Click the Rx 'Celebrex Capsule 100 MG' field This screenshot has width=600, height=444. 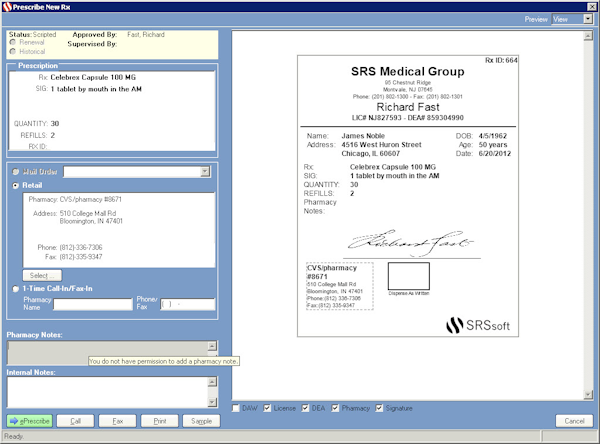coord(93,77)
